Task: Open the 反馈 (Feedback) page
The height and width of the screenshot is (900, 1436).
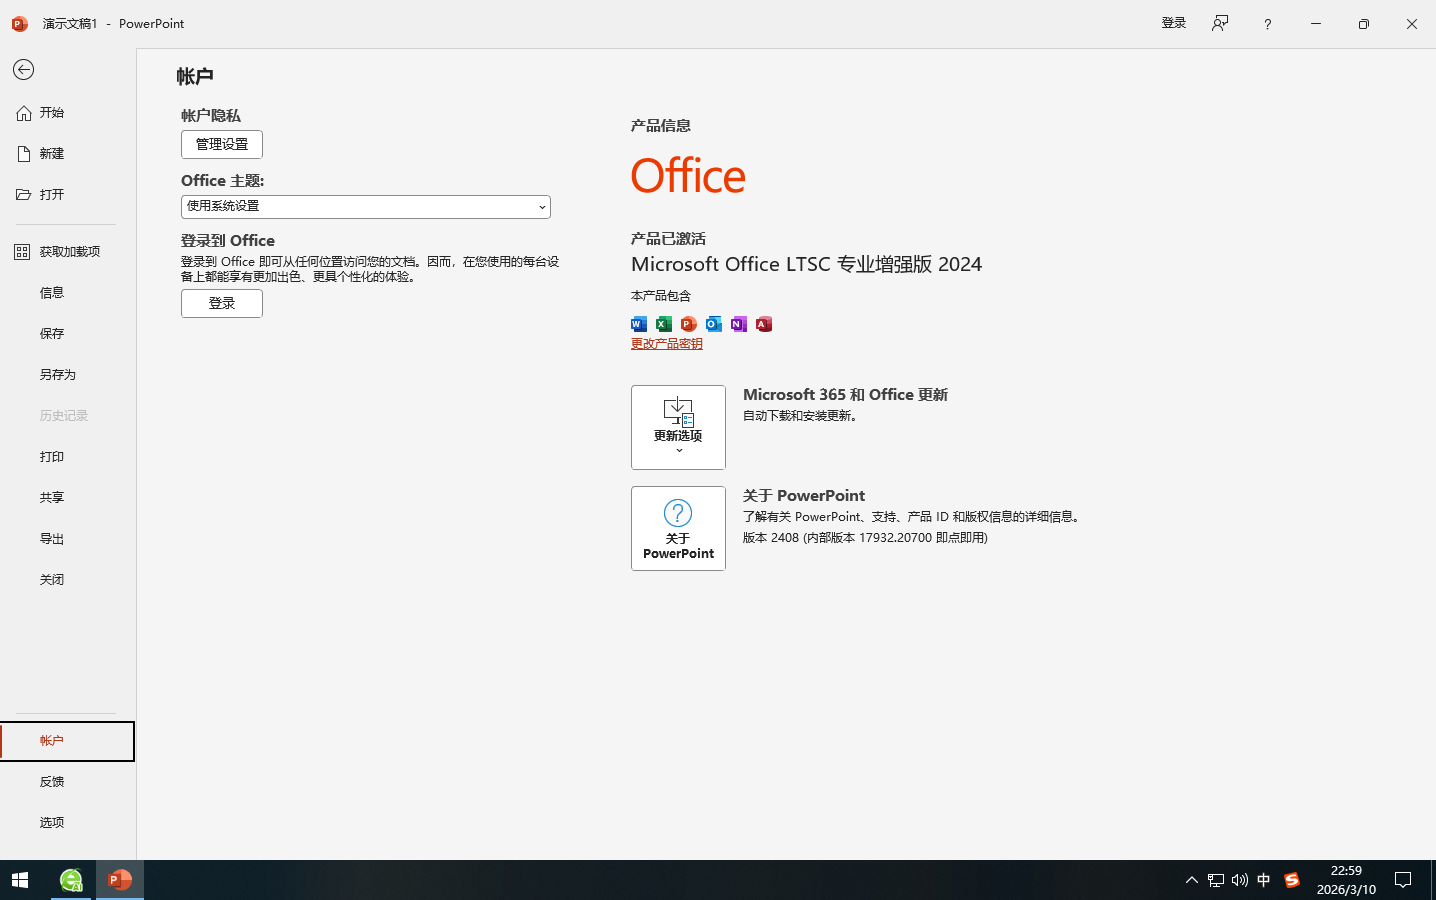Action: (68, 782)
